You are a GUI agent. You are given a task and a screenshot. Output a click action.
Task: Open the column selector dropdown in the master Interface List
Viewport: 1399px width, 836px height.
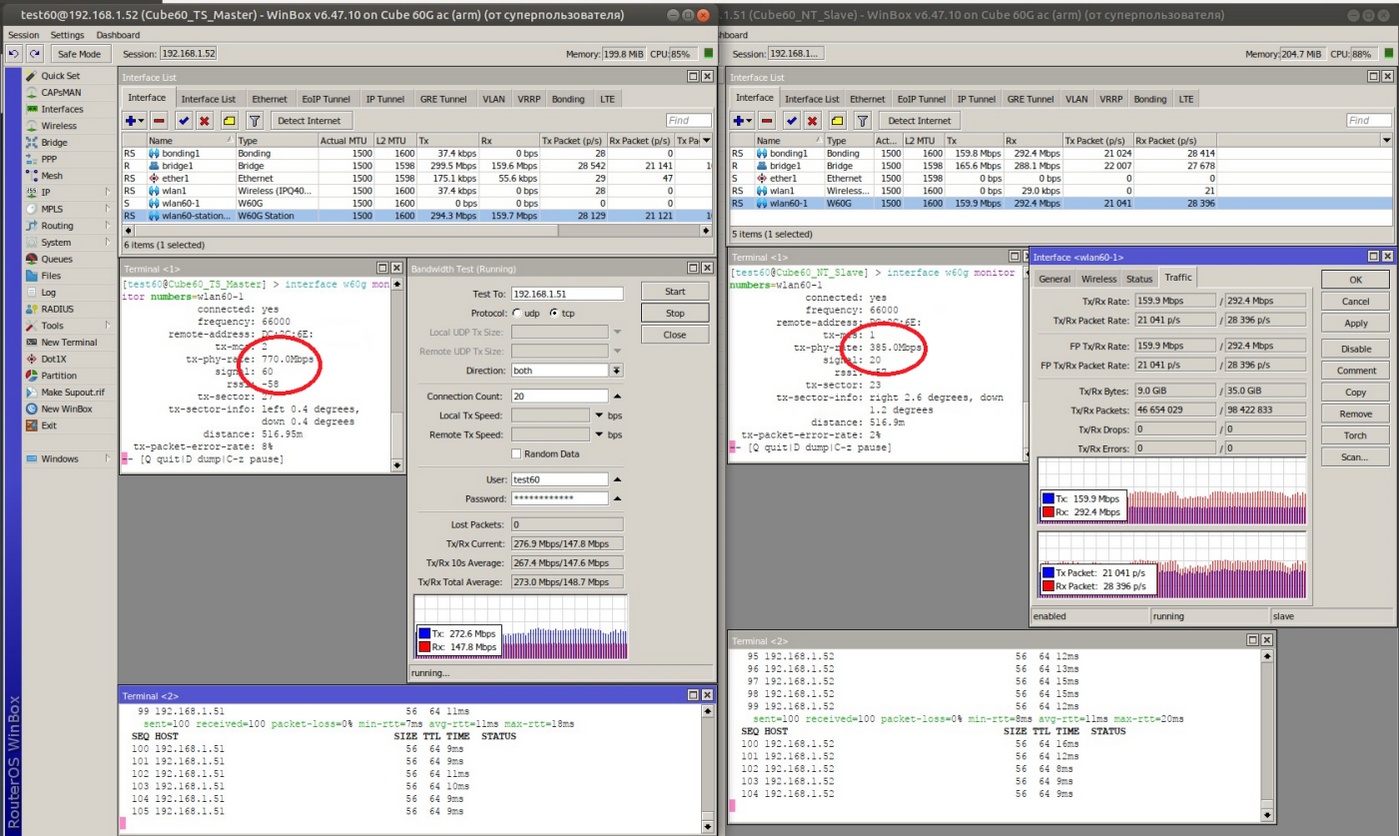pyautogui.click(x=707, y=141)
